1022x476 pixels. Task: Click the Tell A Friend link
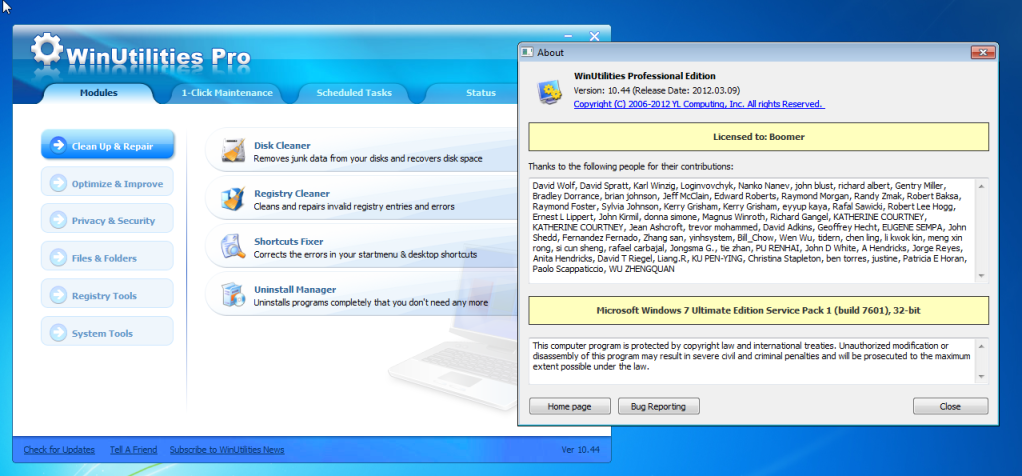134,450
